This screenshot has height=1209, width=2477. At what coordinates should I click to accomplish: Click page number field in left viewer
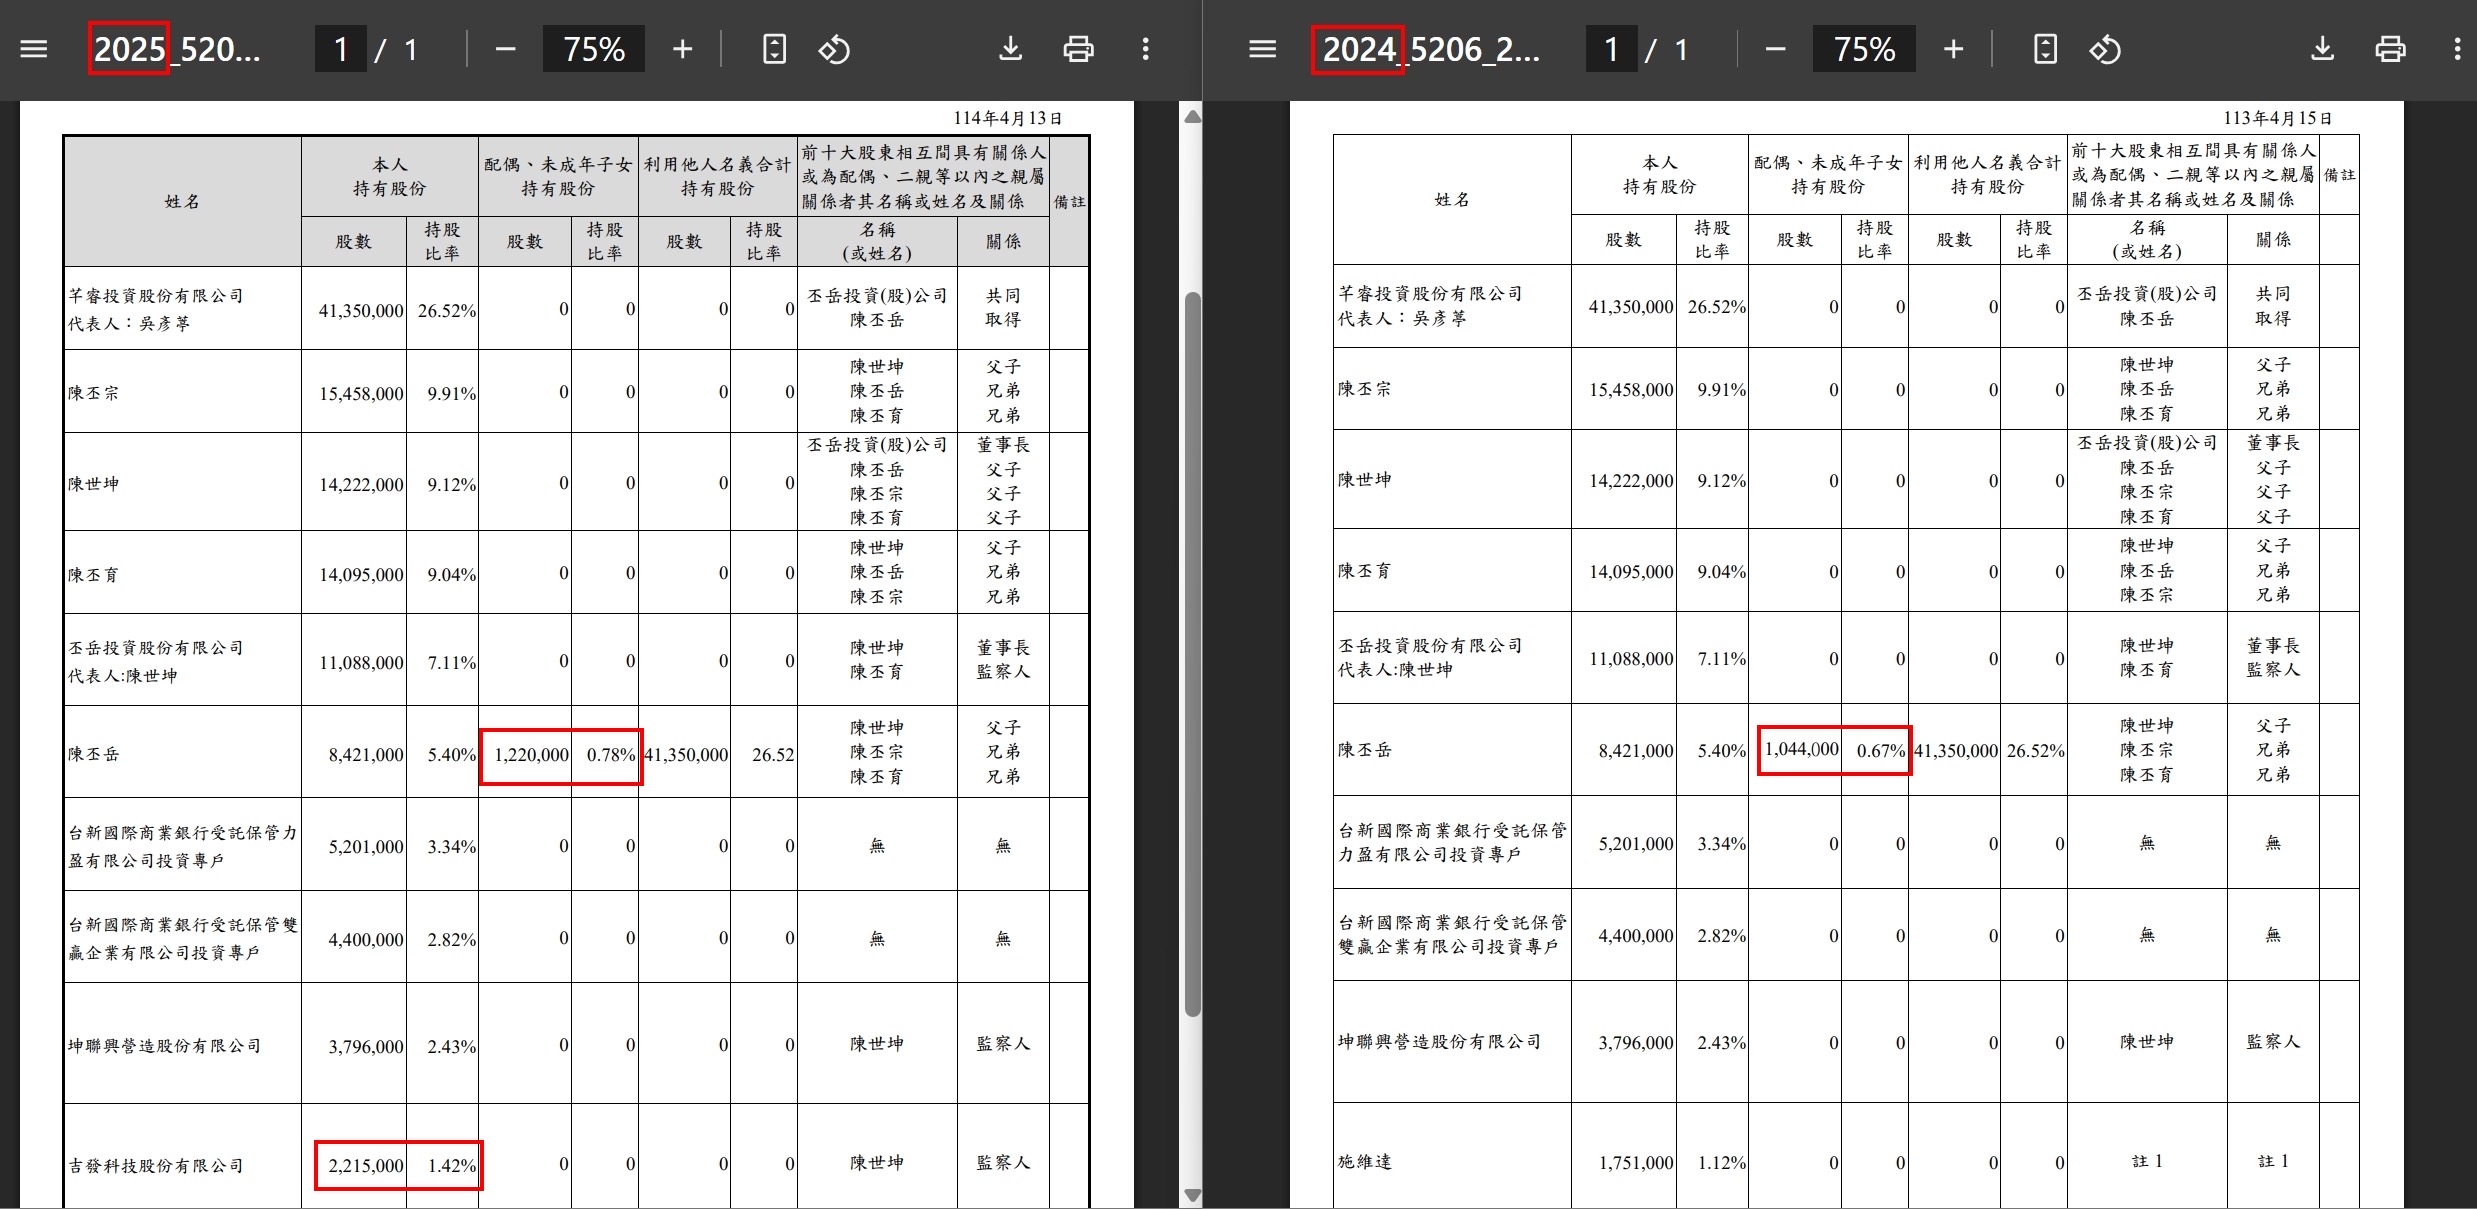tap(341, 49)
